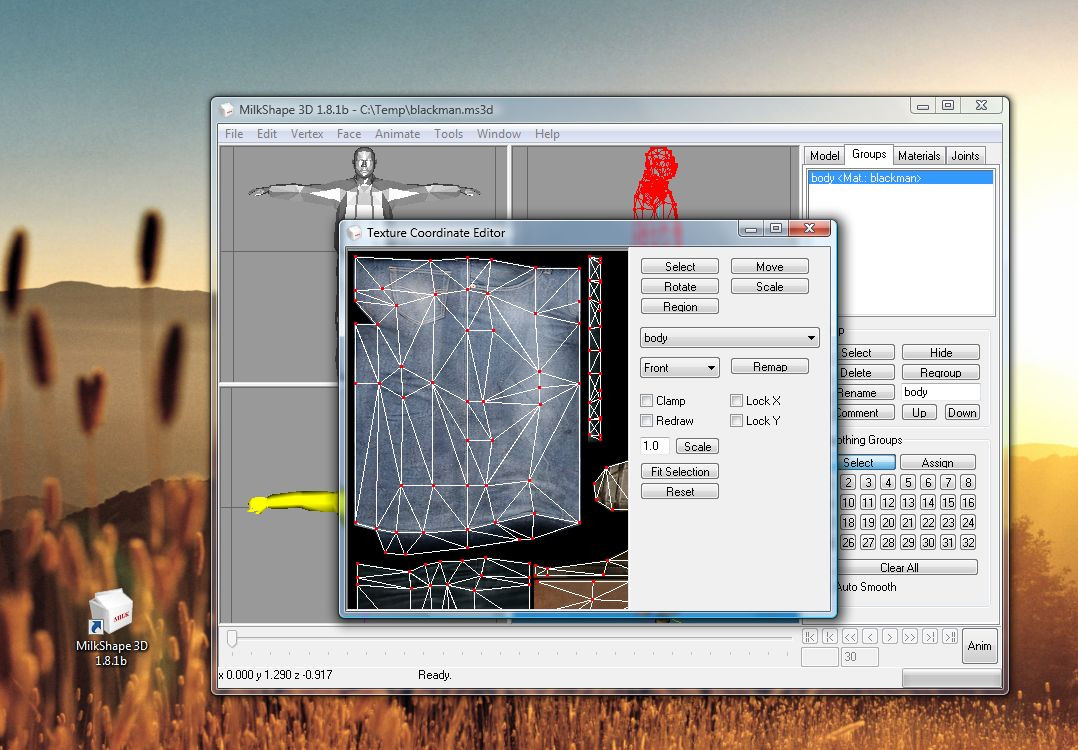Click Texture Coordinate Editor title bar icon
Screen dimensions: 1078x750
click(354, 233)
